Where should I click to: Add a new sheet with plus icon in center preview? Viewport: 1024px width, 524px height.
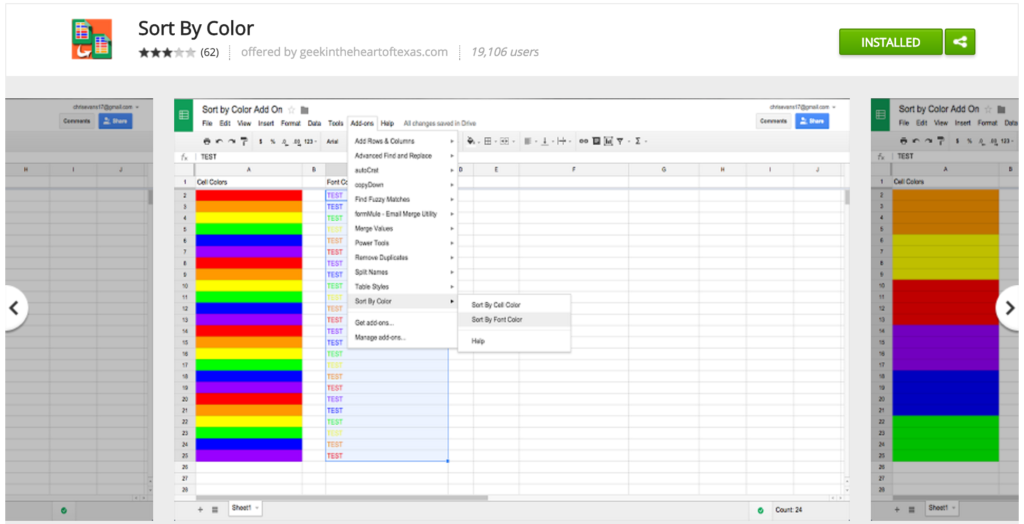point(200,510)
